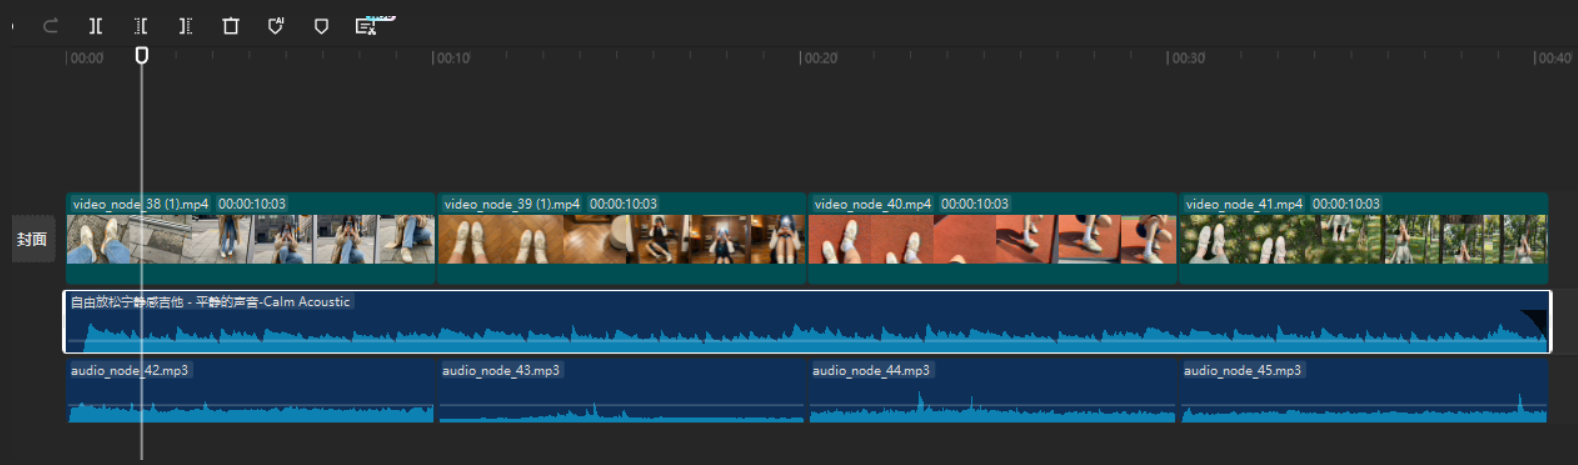
Task: Select the video_node_40.mp4 clip
Action: [x=993, y=238]
